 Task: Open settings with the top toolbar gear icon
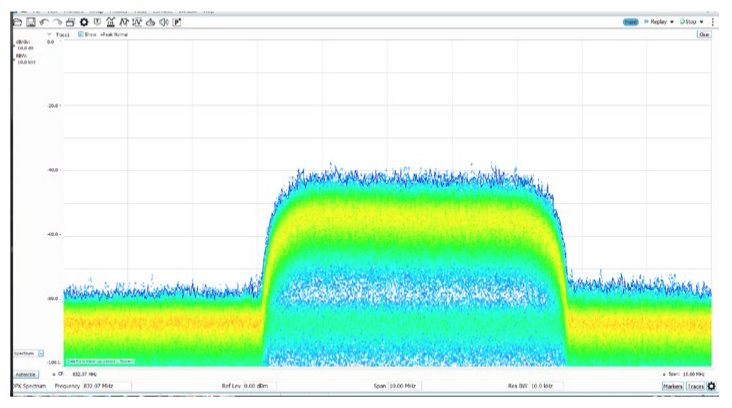click(x=84, y=22)
